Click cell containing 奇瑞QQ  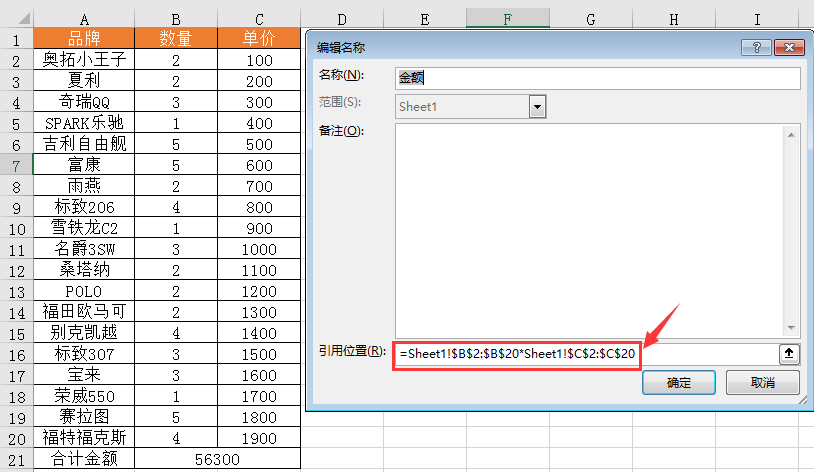coord(84,102)
